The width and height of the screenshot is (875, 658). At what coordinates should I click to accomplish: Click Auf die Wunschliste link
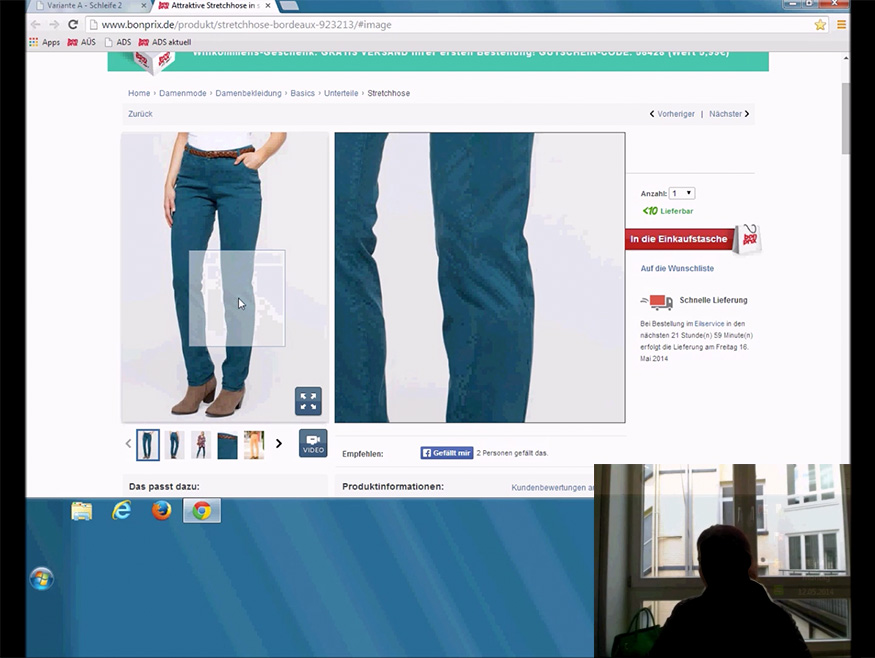[x=677, y=268]
